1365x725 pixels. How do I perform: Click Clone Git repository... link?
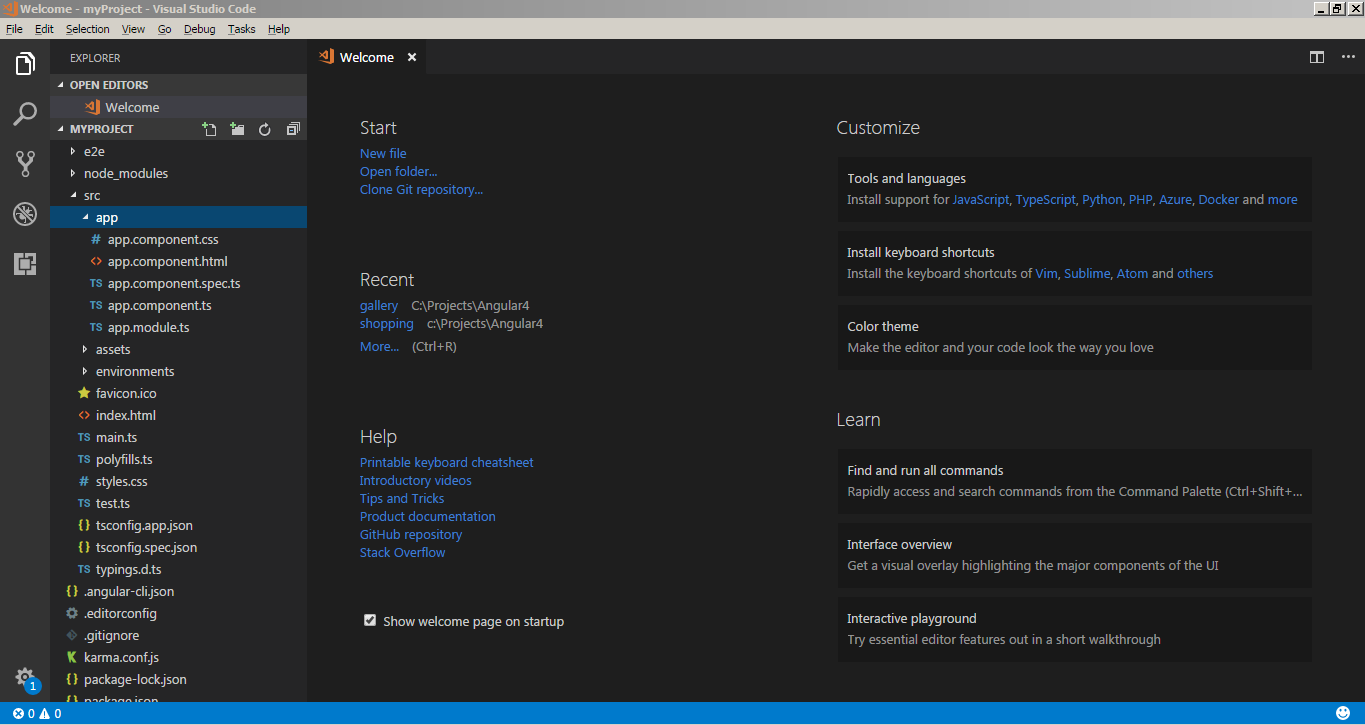(x=421, y=189)
